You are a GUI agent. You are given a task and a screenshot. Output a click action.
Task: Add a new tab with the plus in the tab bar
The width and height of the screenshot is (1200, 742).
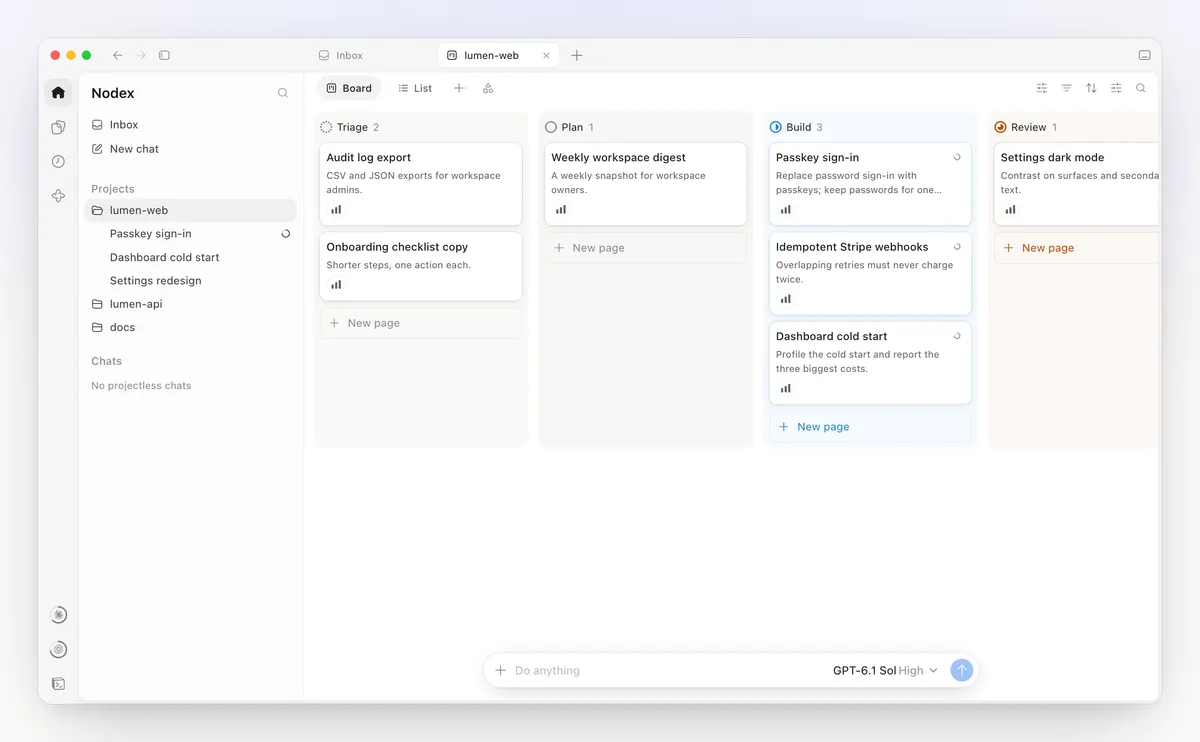[576, 55]
